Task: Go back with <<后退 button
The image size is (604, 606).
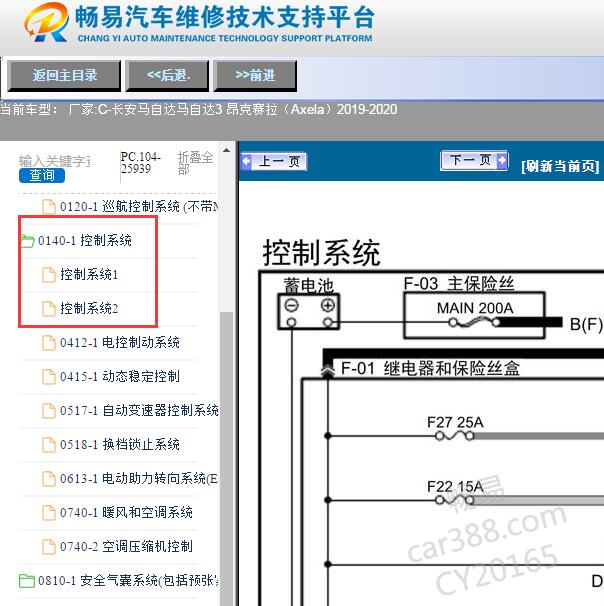Action: click(x=168, y=75)
